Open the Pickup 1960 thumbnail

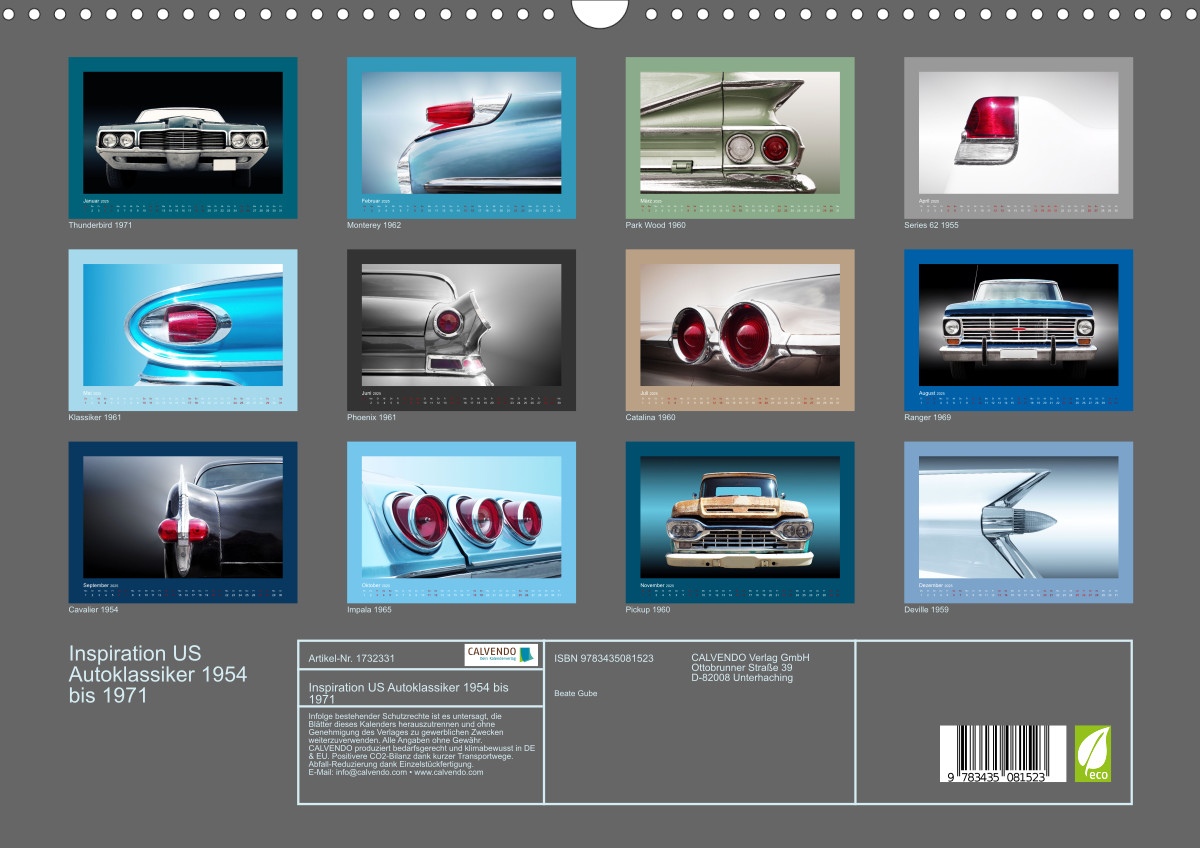(x=740, y=522)
